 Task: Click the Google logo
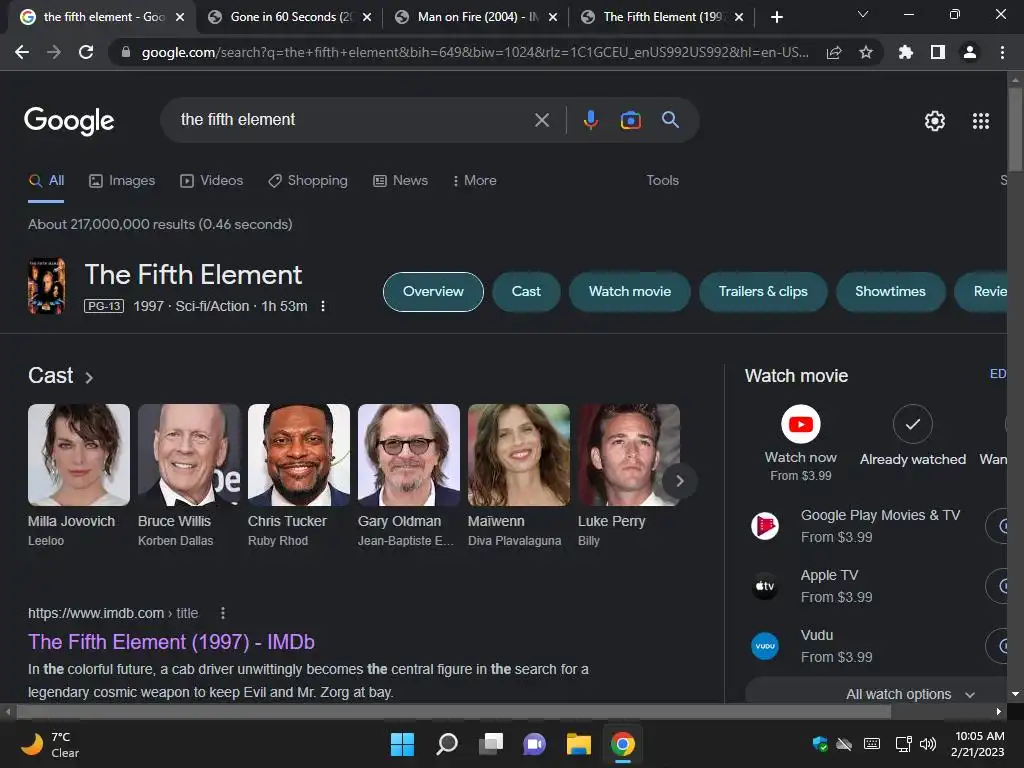pyautogui.click(x=69, y=121)
